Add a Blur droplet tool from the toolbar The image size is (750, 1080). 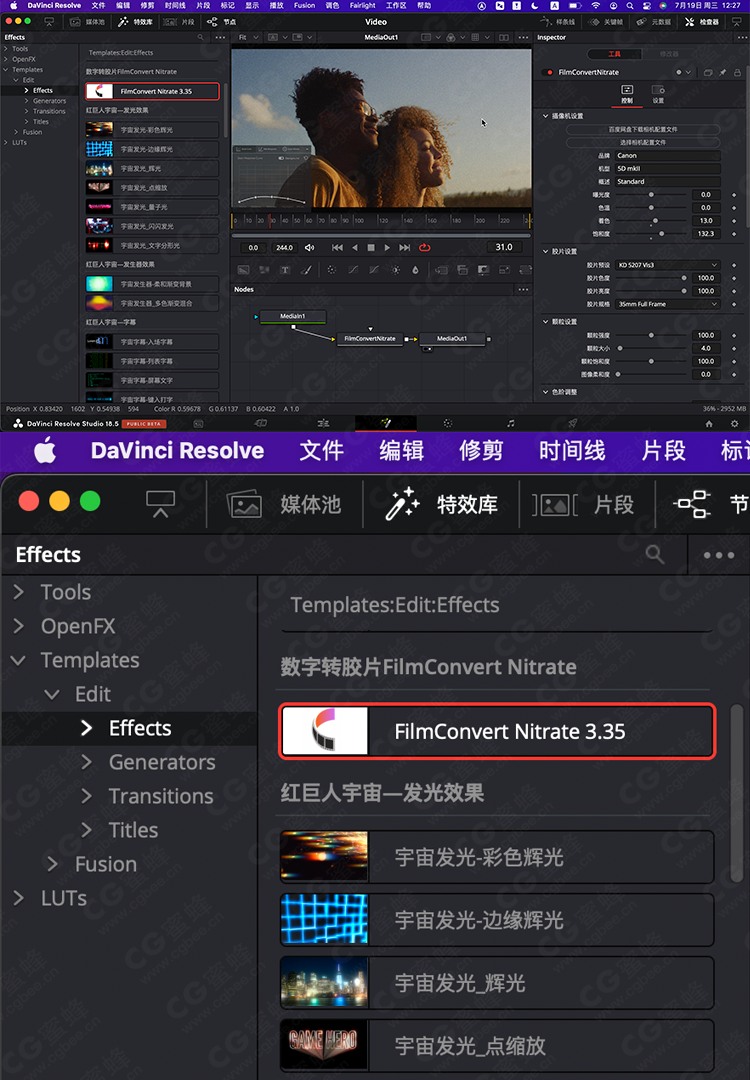pos(415,270)
